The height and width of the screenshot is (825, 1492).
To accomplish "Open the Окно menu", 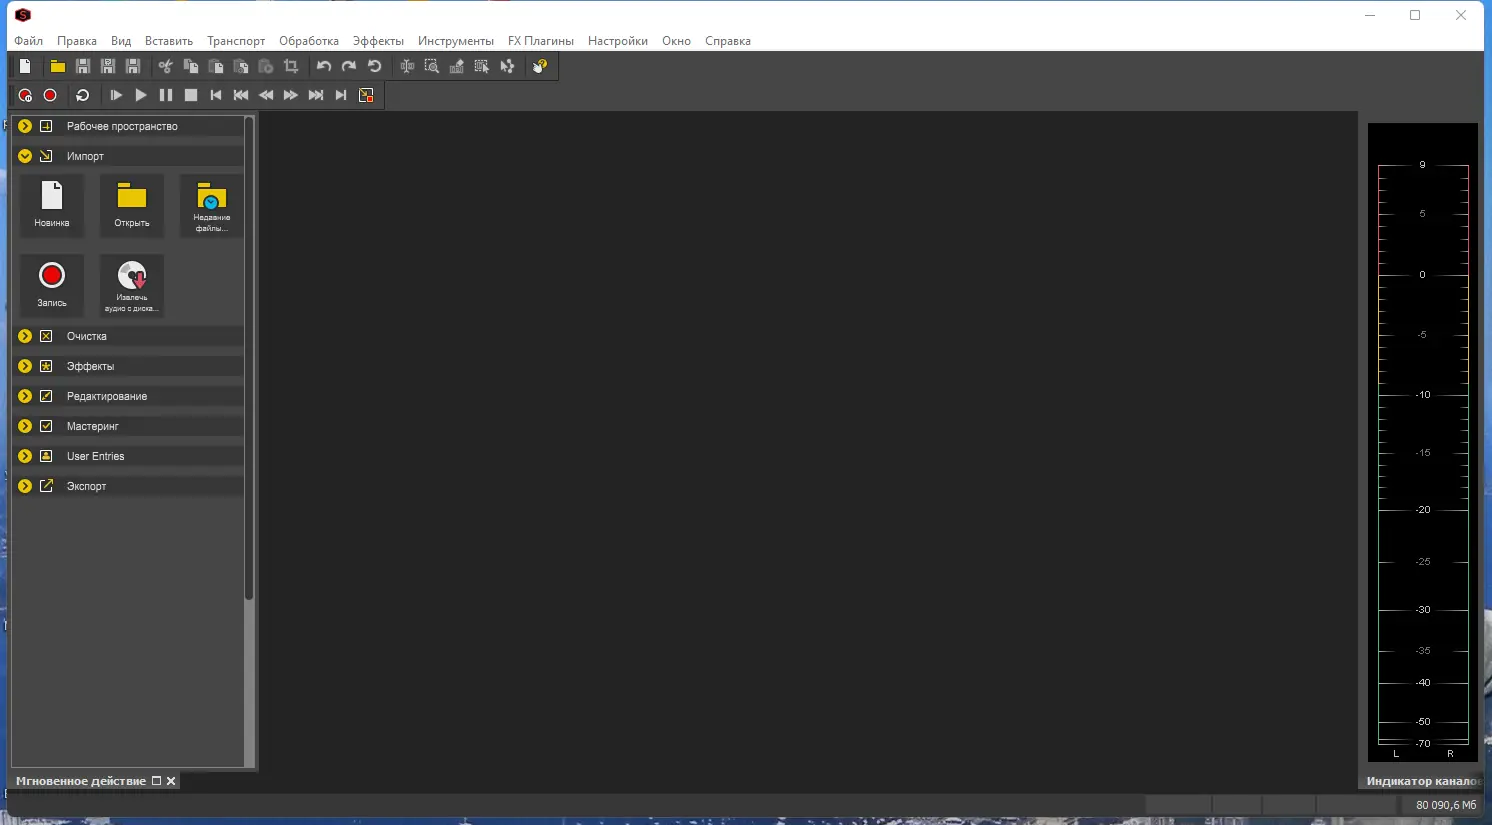I will click(x=676, y=41).
